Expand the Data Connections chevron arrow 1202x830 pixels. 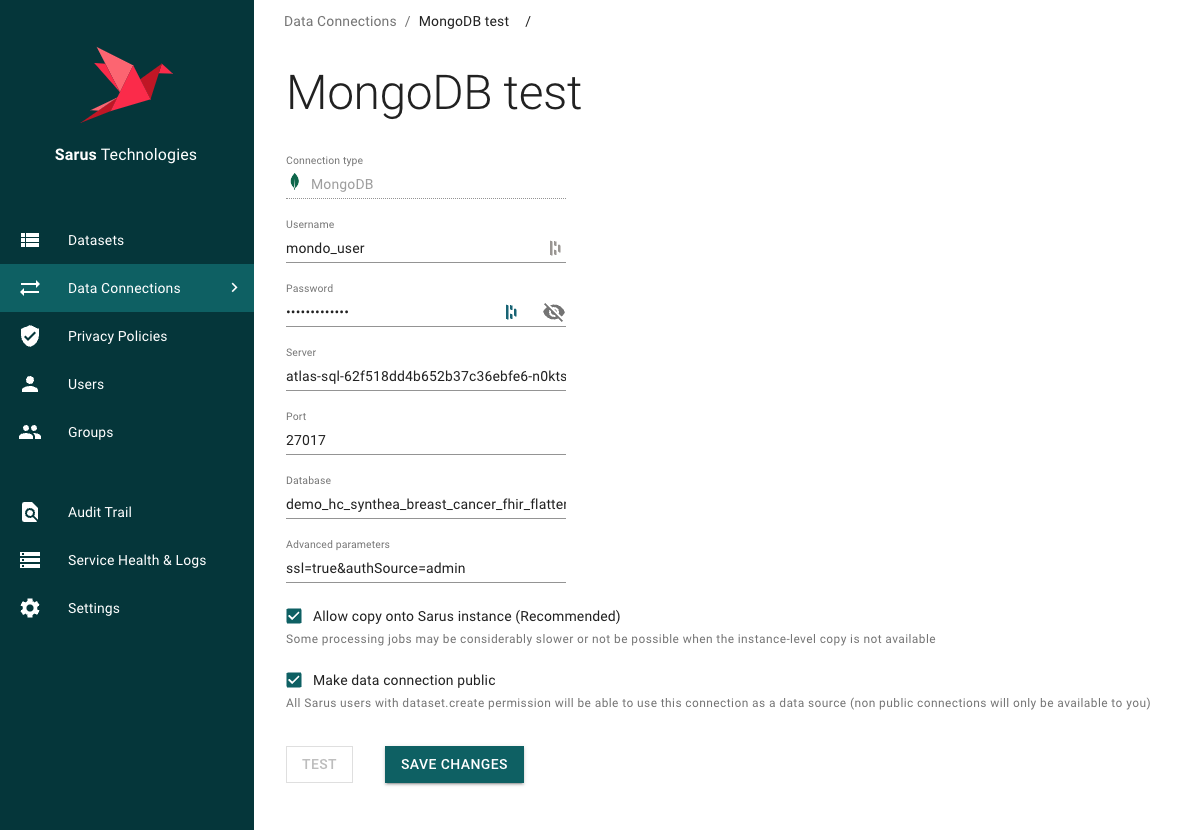click(x=235, y=288)
